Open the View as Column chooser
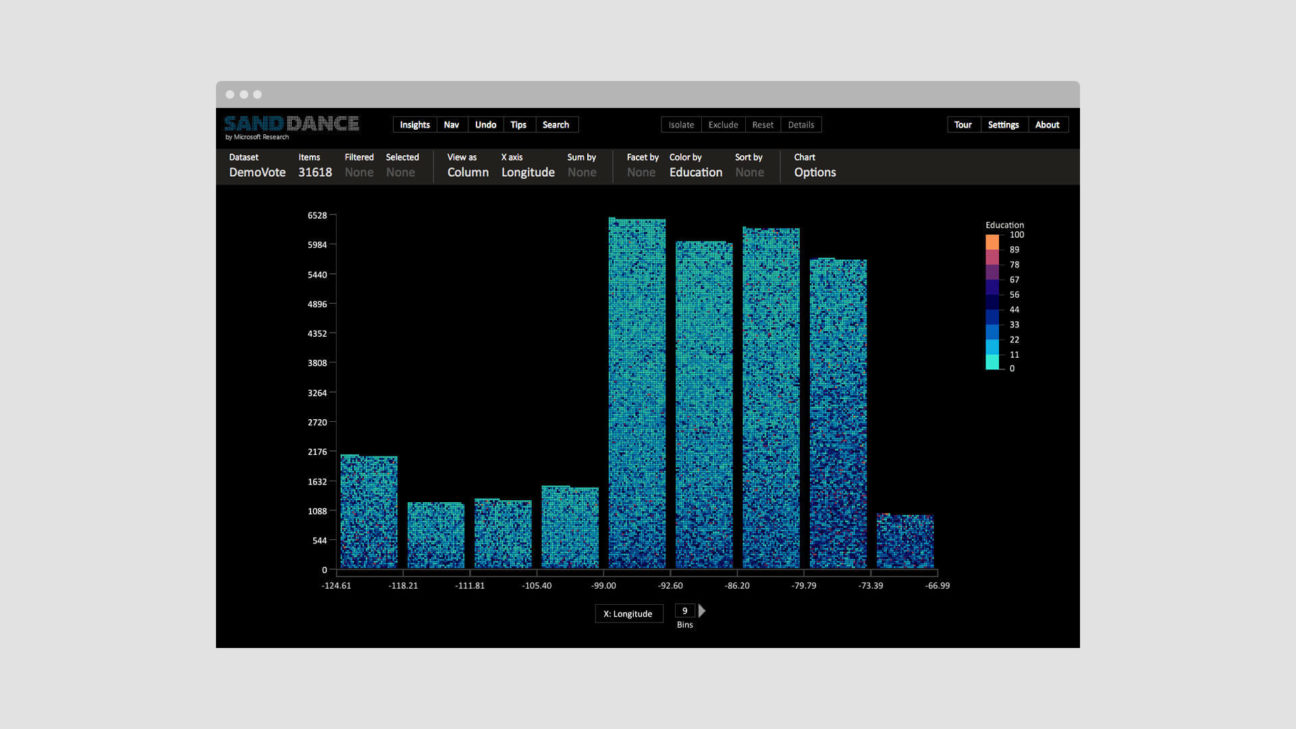 pyautogui.click(x=467, y=172)
